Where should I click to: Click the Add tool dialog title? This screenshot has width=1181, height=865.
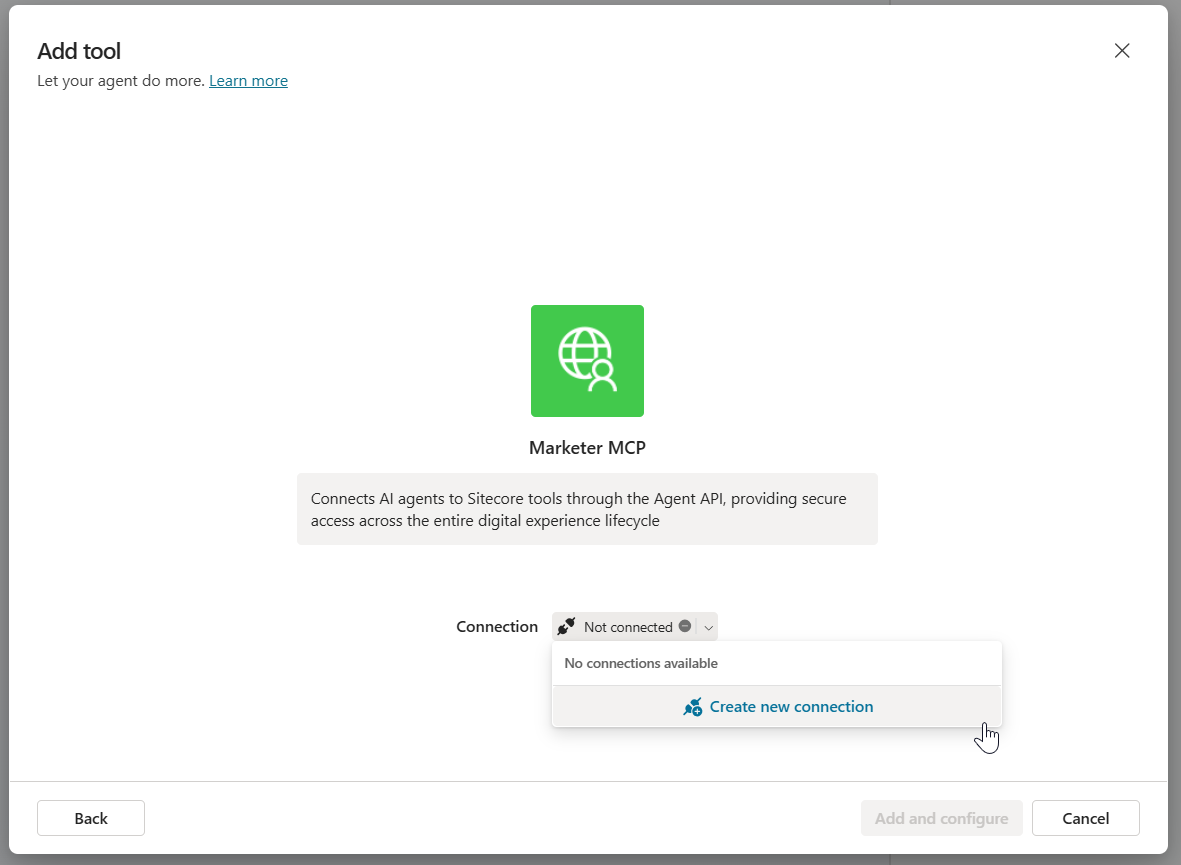79,51
